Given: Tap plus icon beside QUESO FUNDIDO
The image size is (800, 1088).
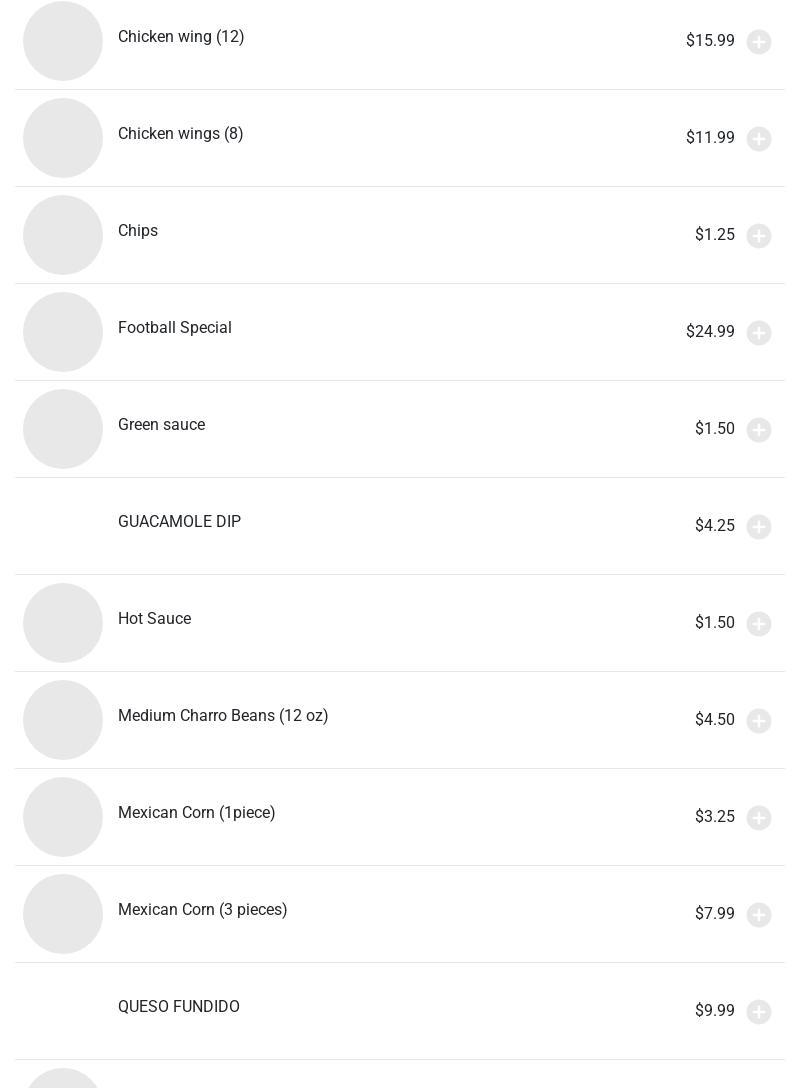Looking at the screenshot, I should (758, 1012).
